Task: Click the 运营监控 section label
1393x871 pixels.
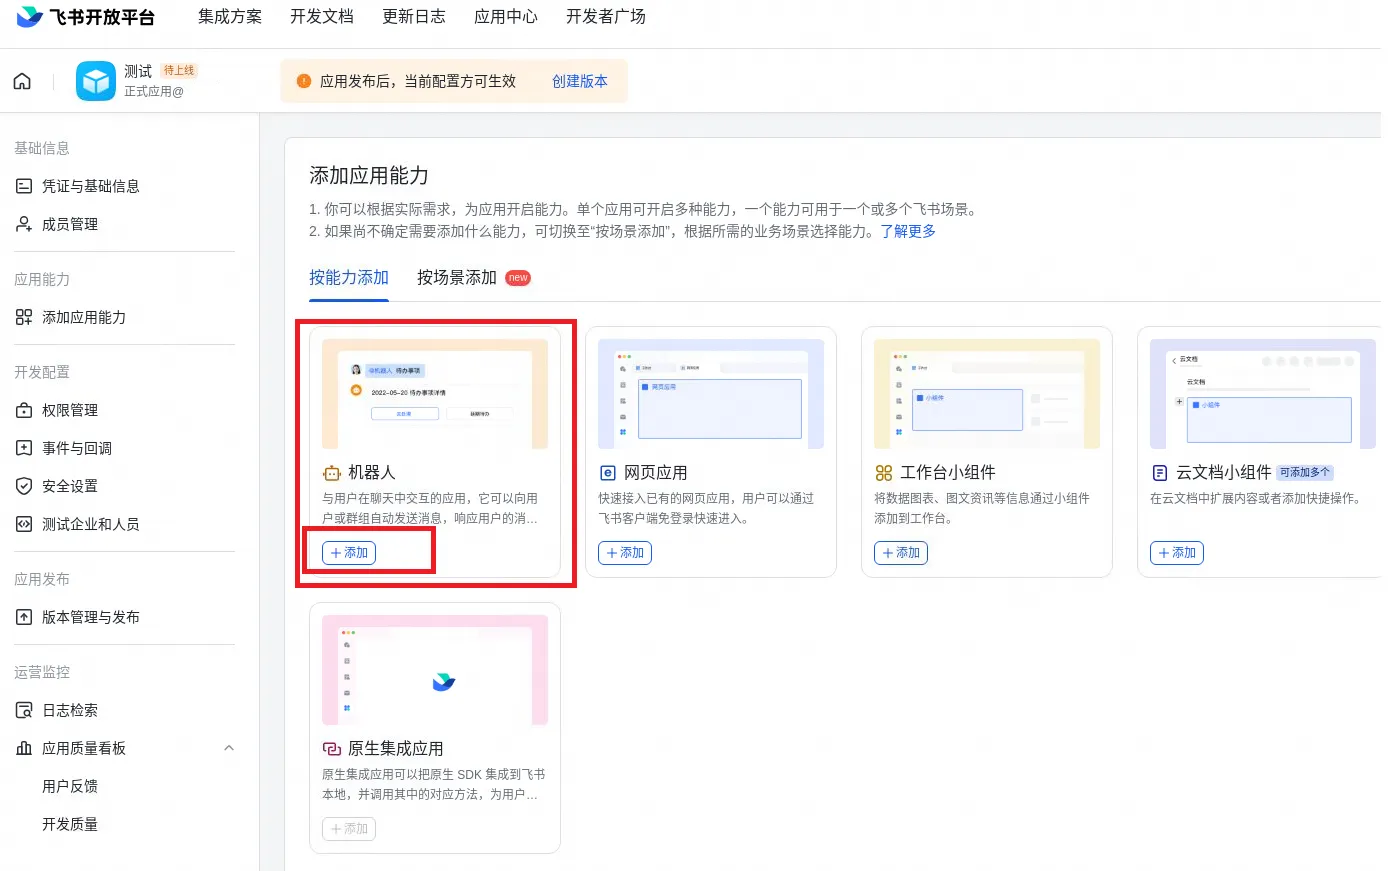Action: [x=42, y=672]
